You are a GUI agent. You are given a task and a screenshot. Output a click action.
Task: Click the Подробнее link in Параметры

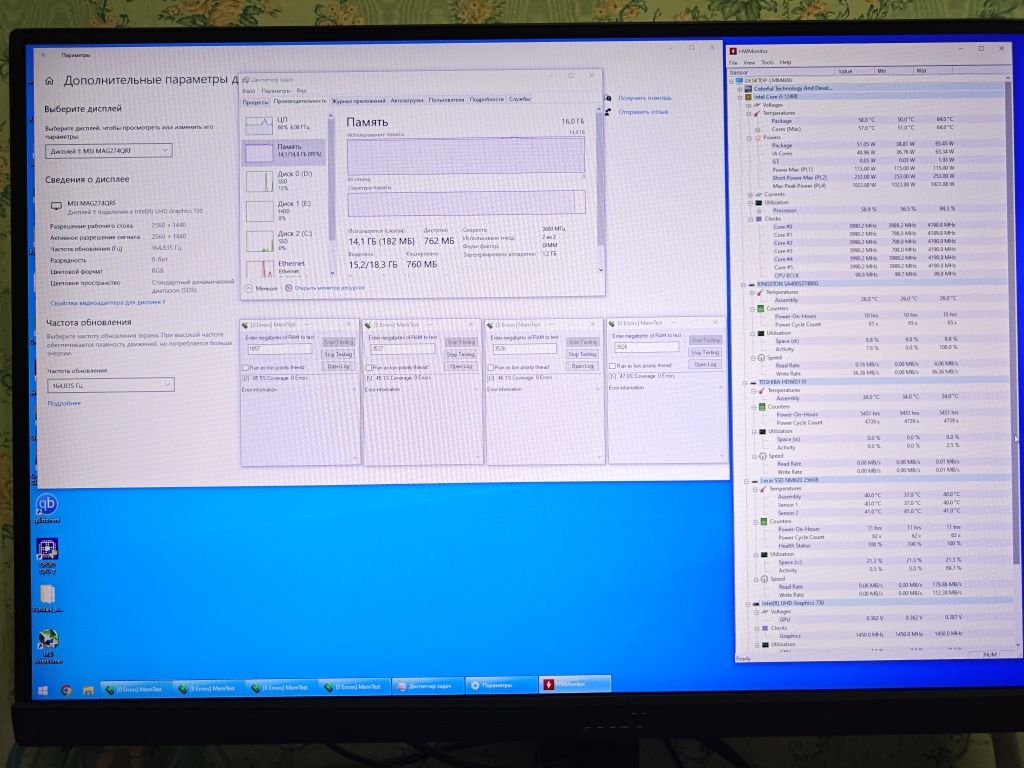[64, 404]
